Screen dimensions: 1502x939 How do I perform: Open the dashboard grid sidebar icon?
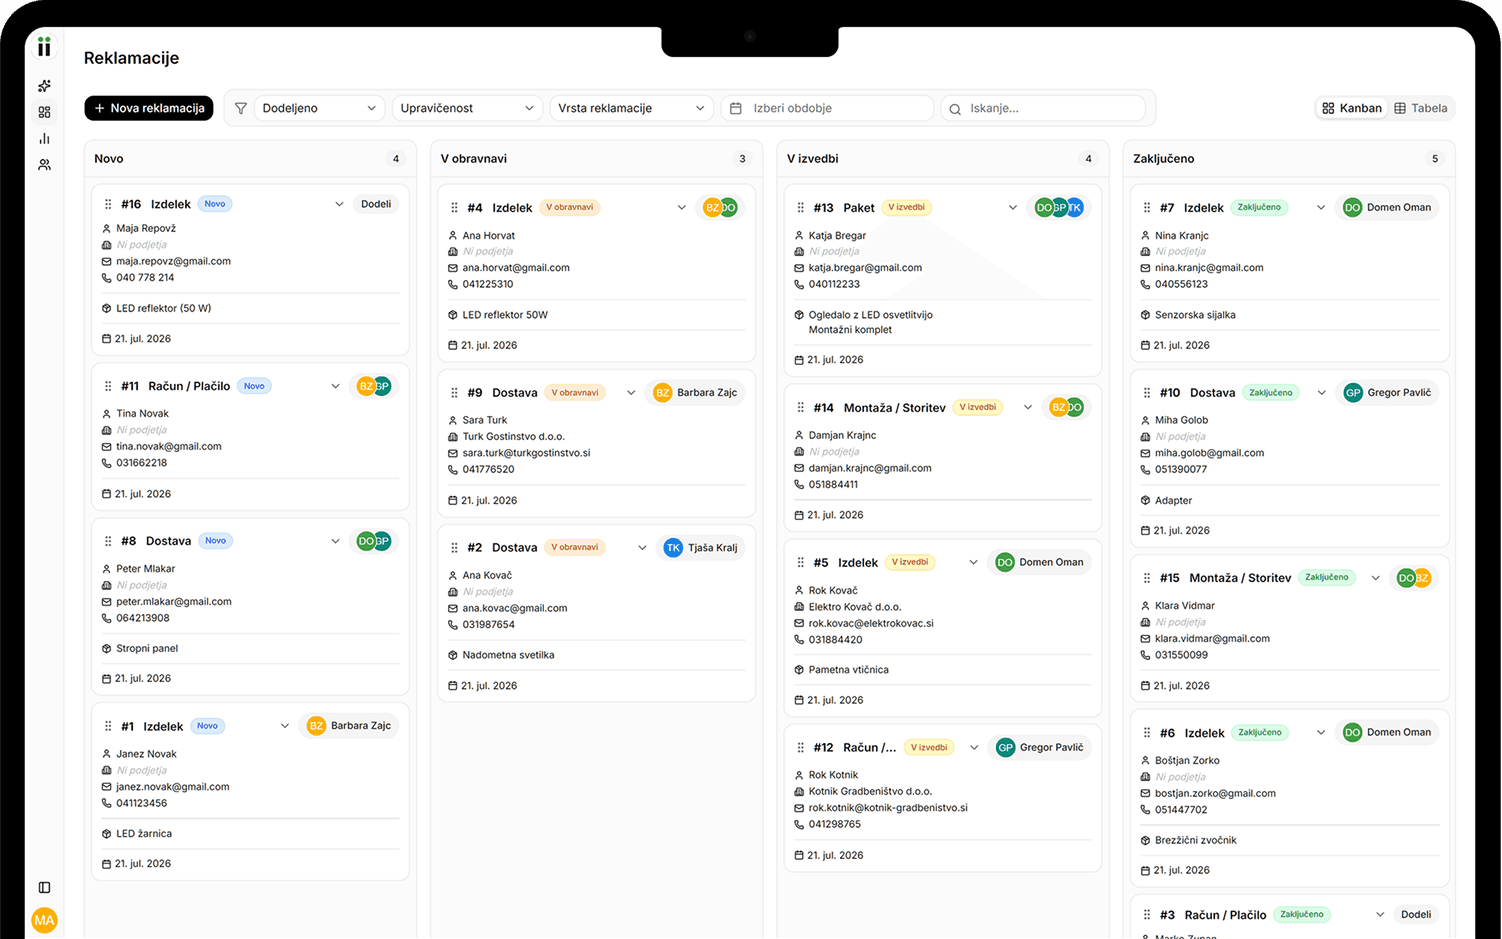(x=44, y=112)
